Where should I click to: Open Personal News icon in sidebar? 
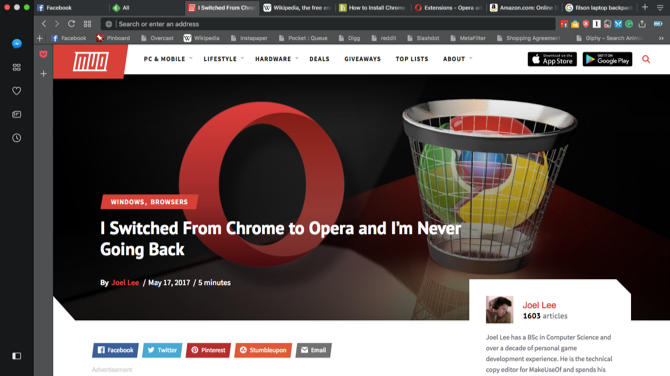tap(17, 114)
